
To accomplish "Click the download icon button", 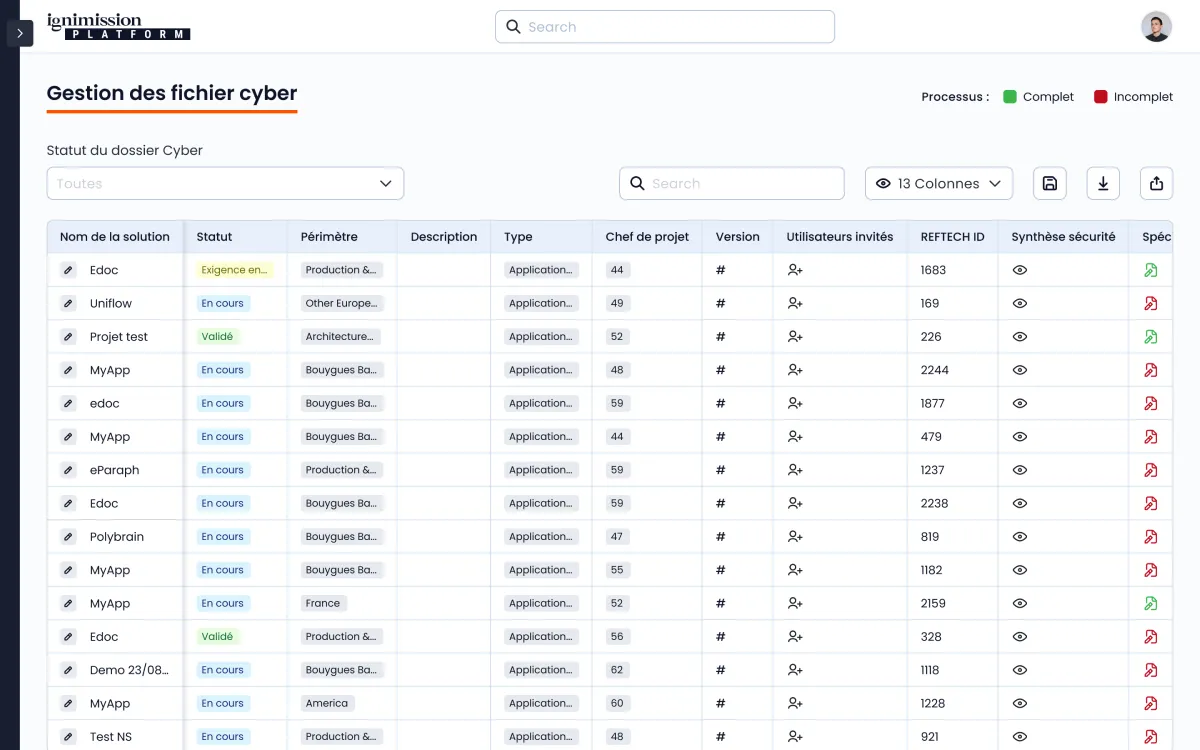I will [x=1103, y=184].
